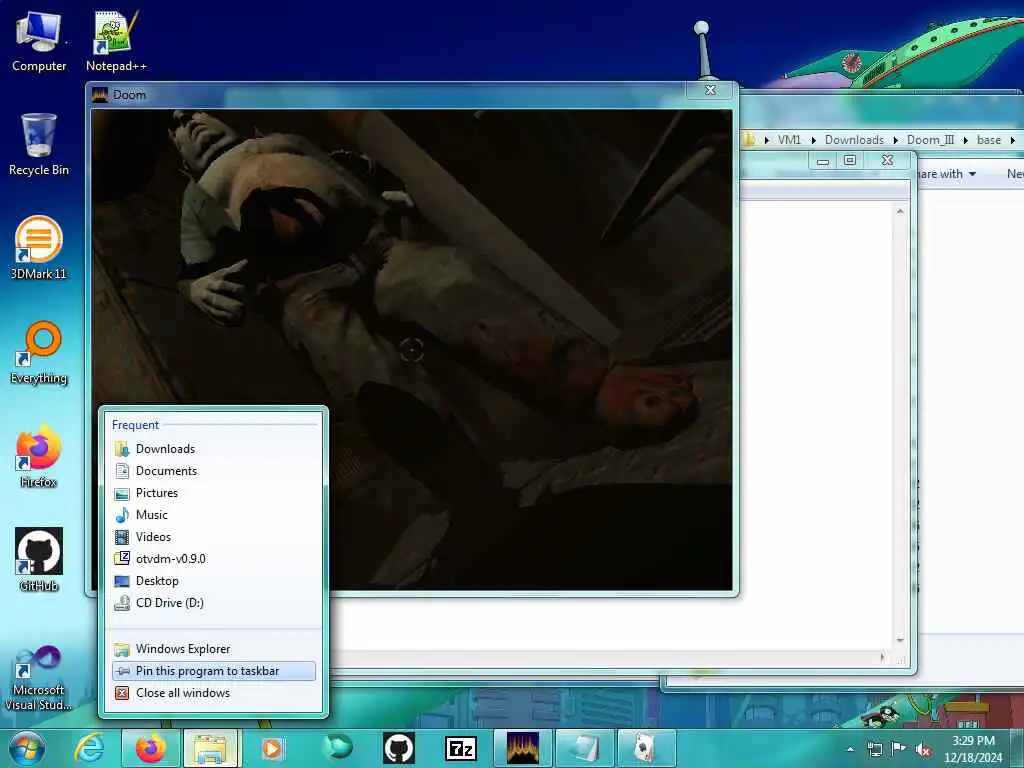Image resolution: width=1024 pixels, height=768 pixels.
Task: Select the Microsoft Visual Studio shortcut
Action: tap(39, 678)
